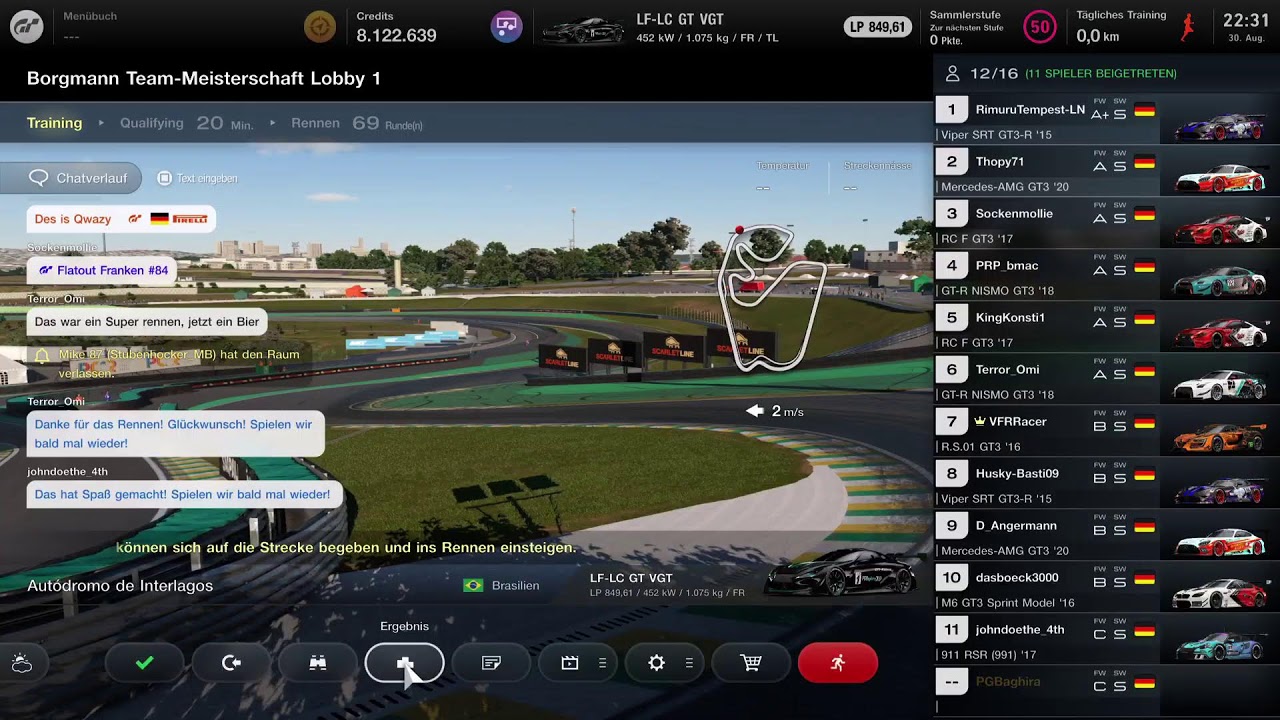Select player KingKonsti1 row

coord(1107,327)
